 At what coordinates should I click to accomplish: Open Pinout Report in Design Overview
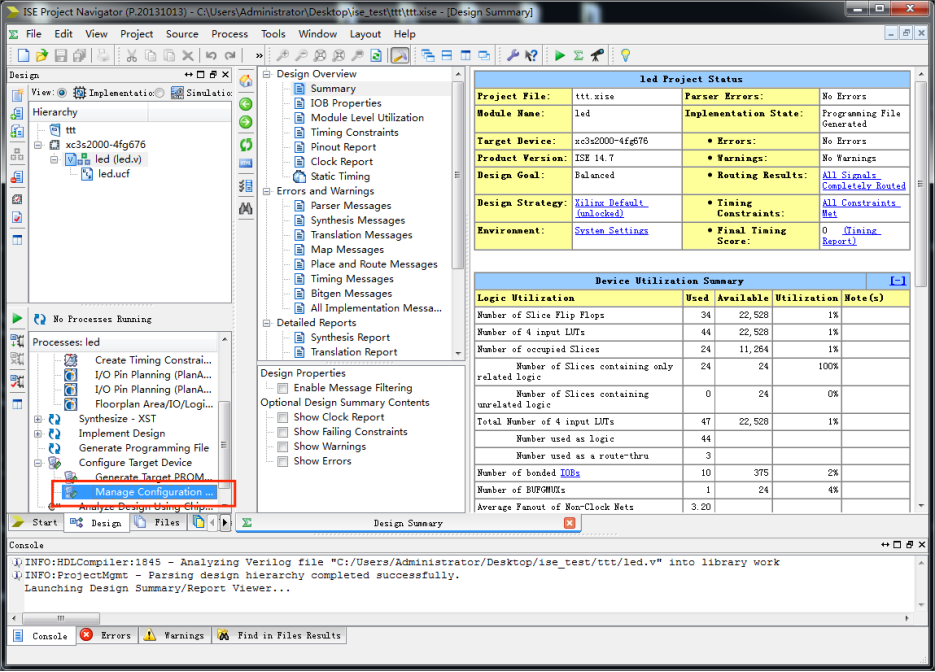coord(343,147)
